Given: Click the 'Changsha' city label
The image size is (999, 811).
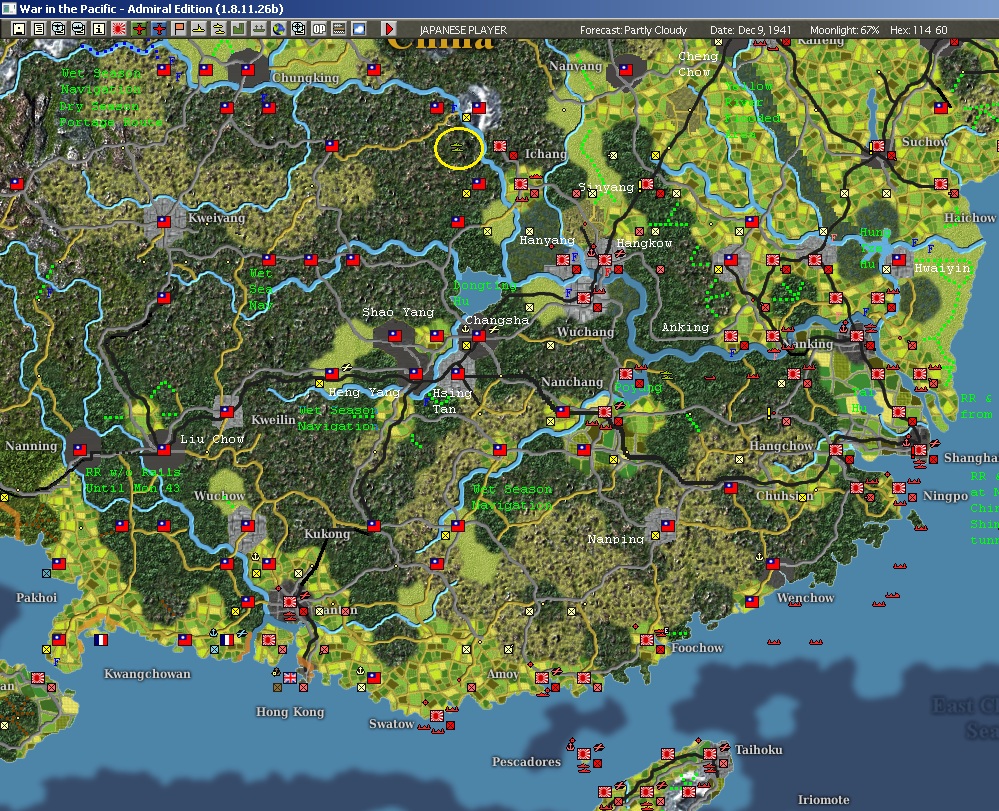Looking at the screenshot, I should 497,320.
